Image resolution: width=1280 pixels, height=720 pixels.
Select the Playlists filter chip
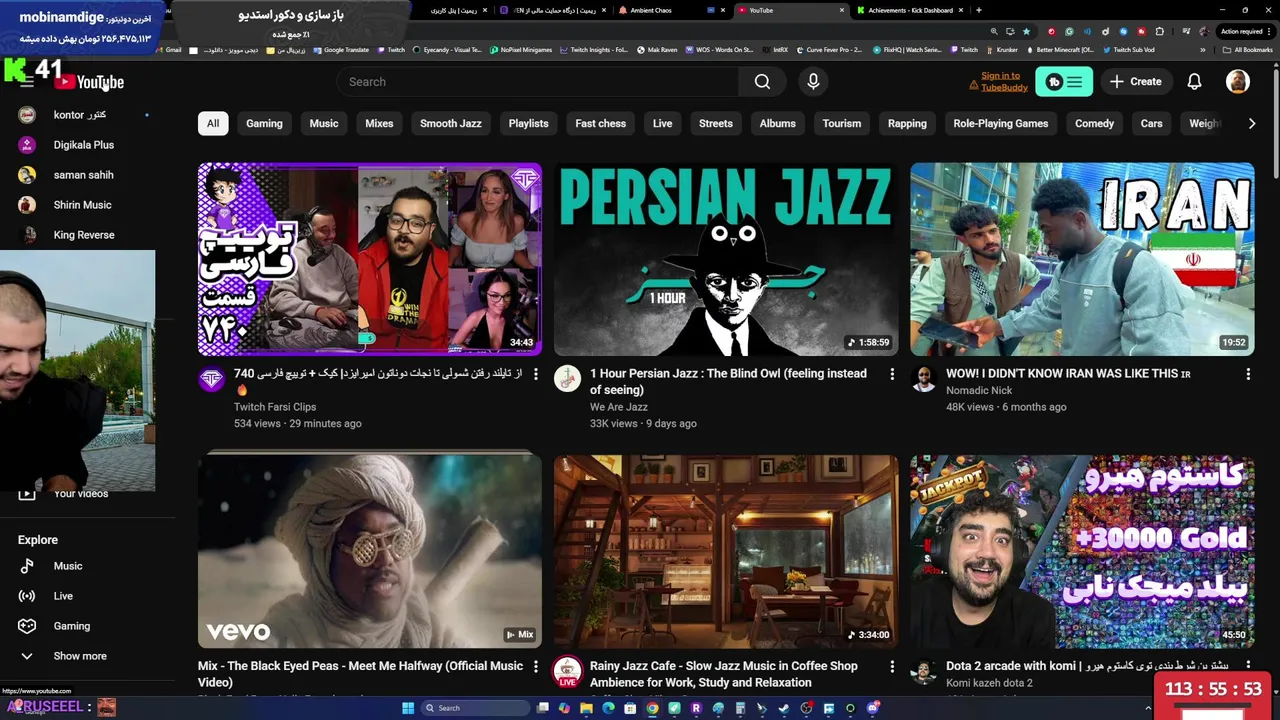tap(528, 124)
